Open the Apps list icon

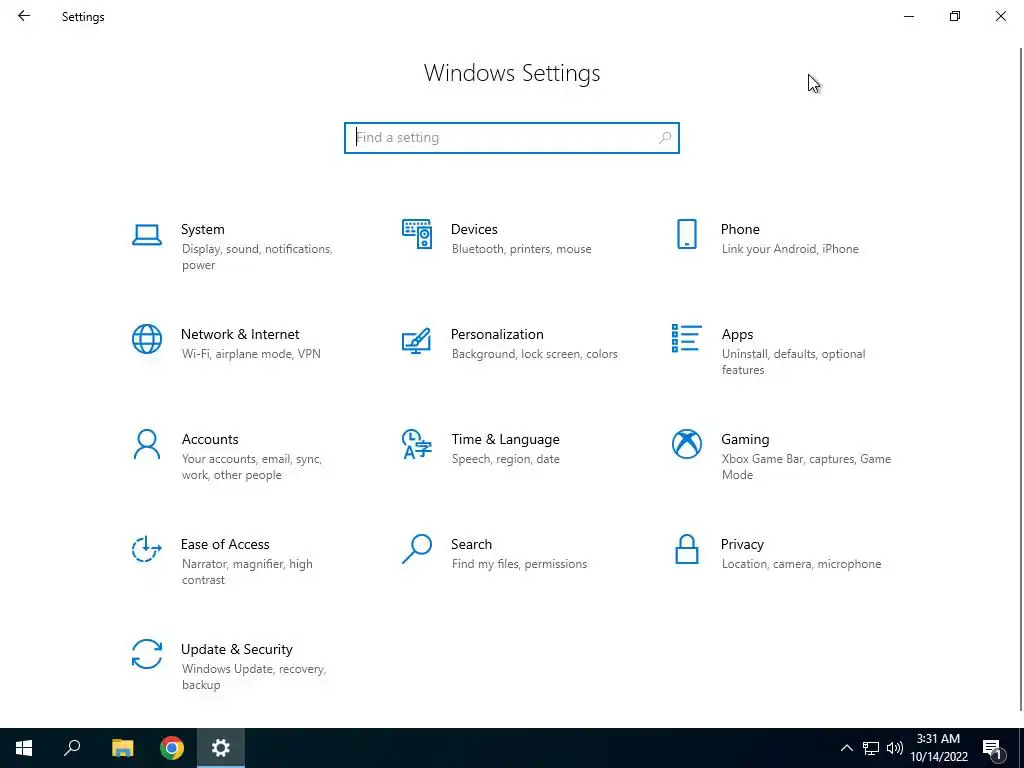(x=686, y=338)
